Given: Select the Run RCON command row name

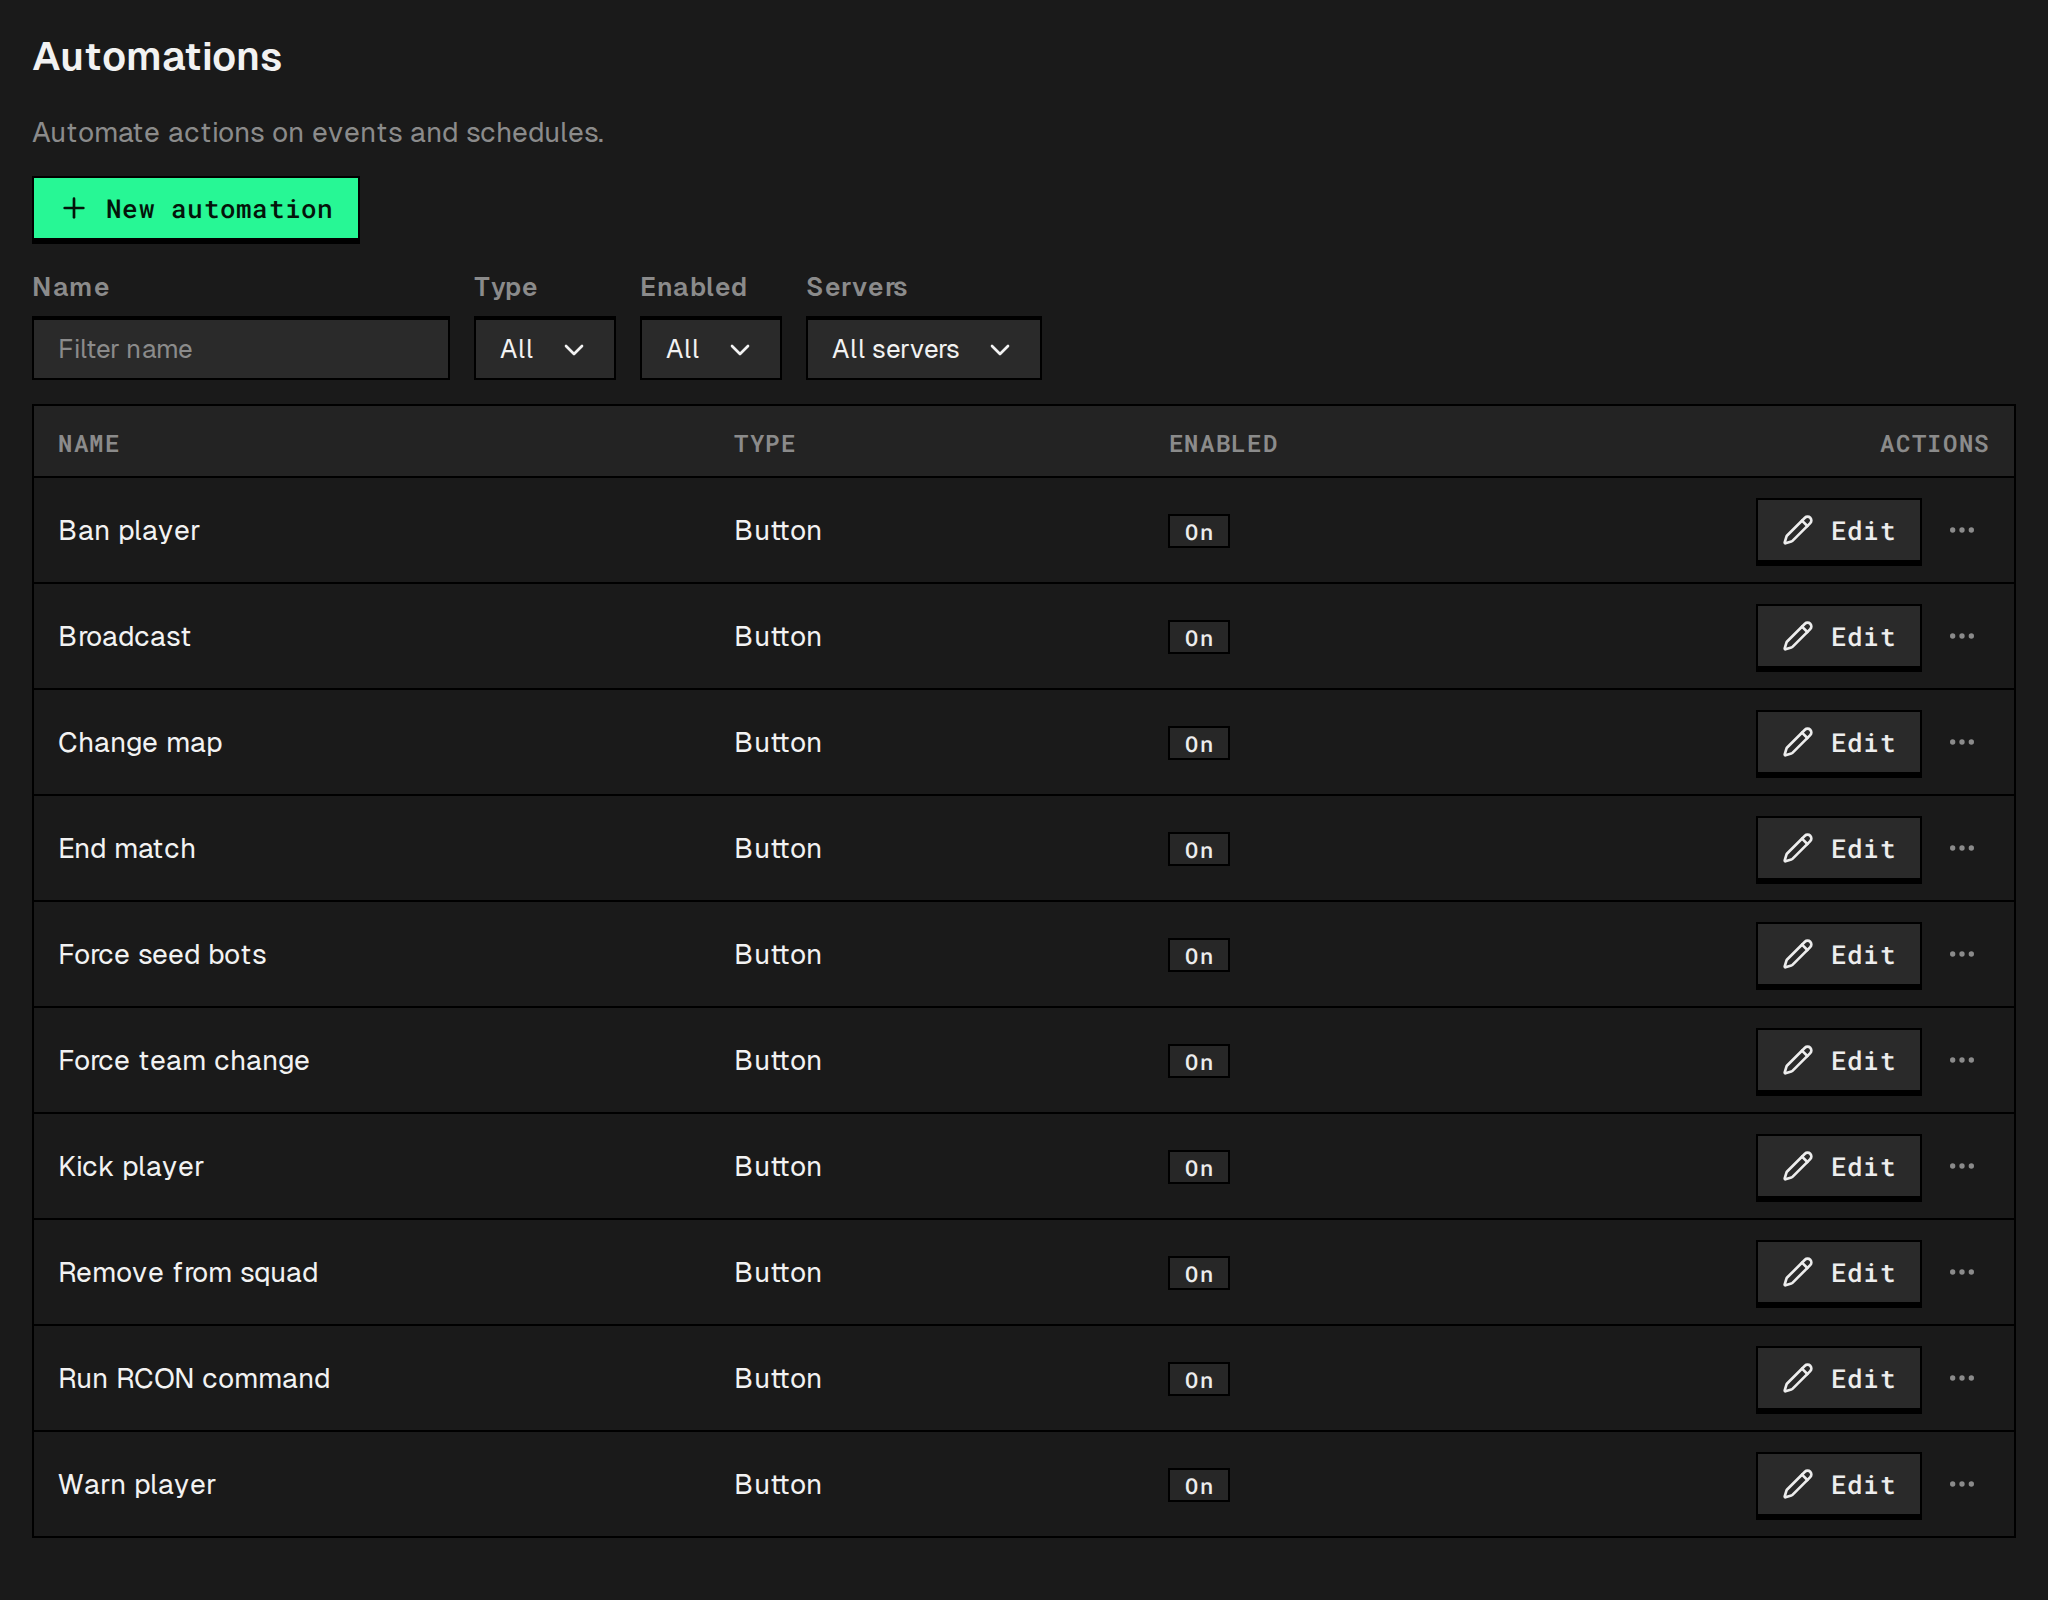Looking at the screenshot, I should [194, 1378].
